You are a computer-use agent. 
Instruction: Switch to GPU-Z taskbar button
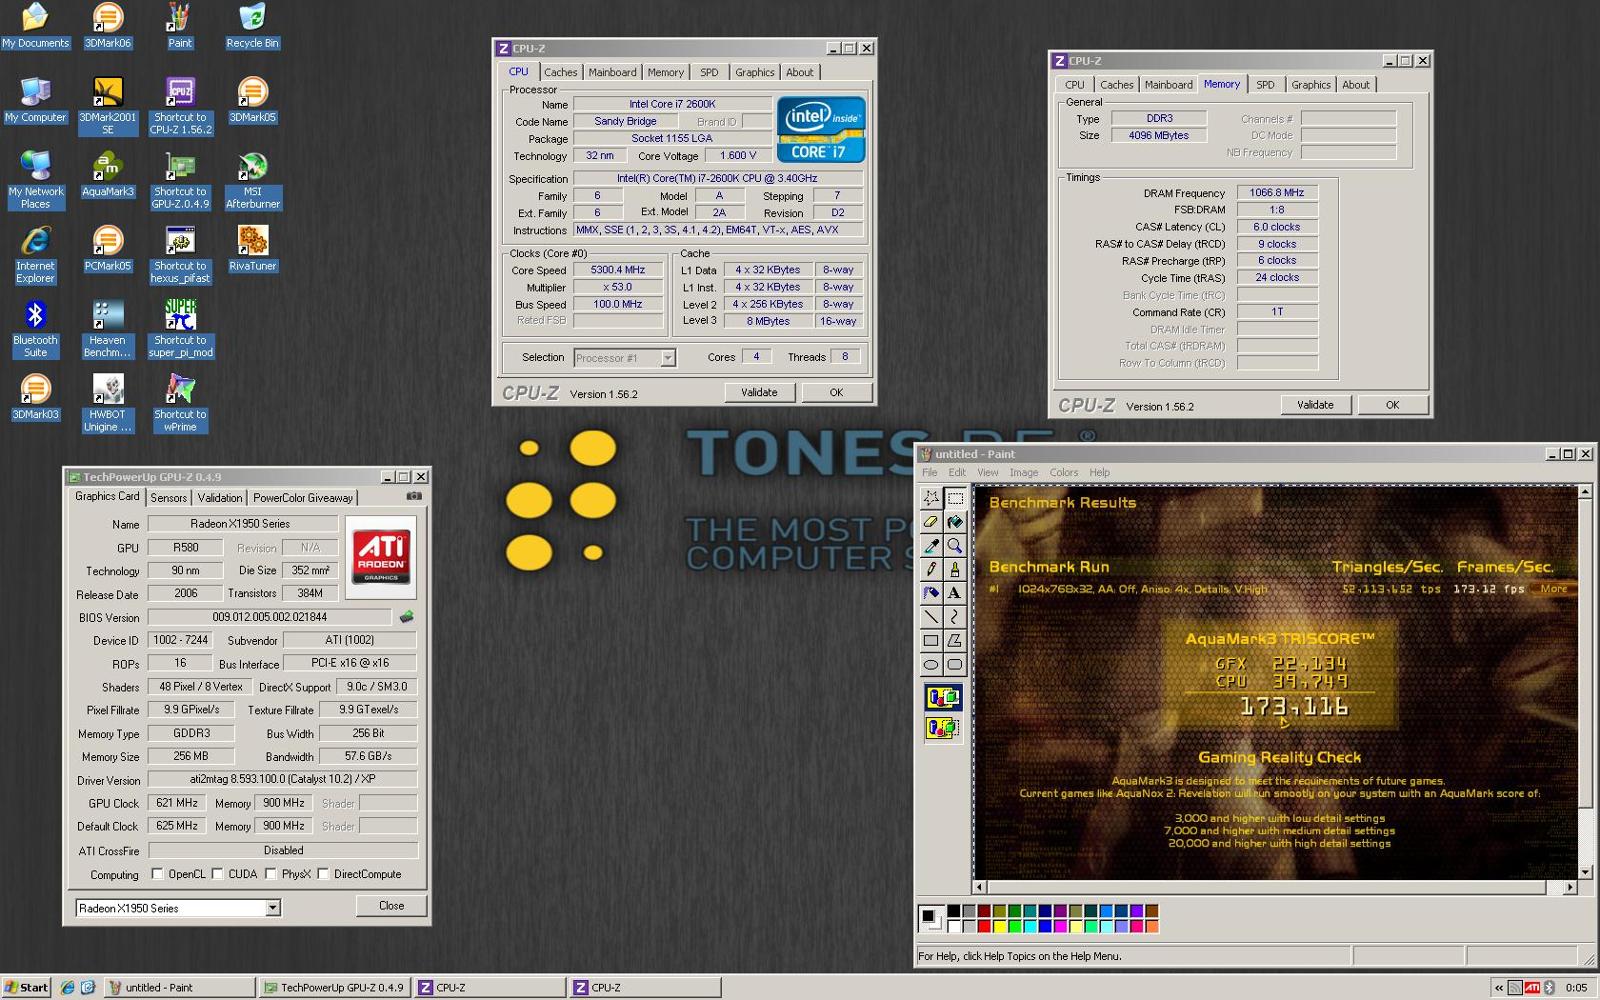(x=334, y=987)
